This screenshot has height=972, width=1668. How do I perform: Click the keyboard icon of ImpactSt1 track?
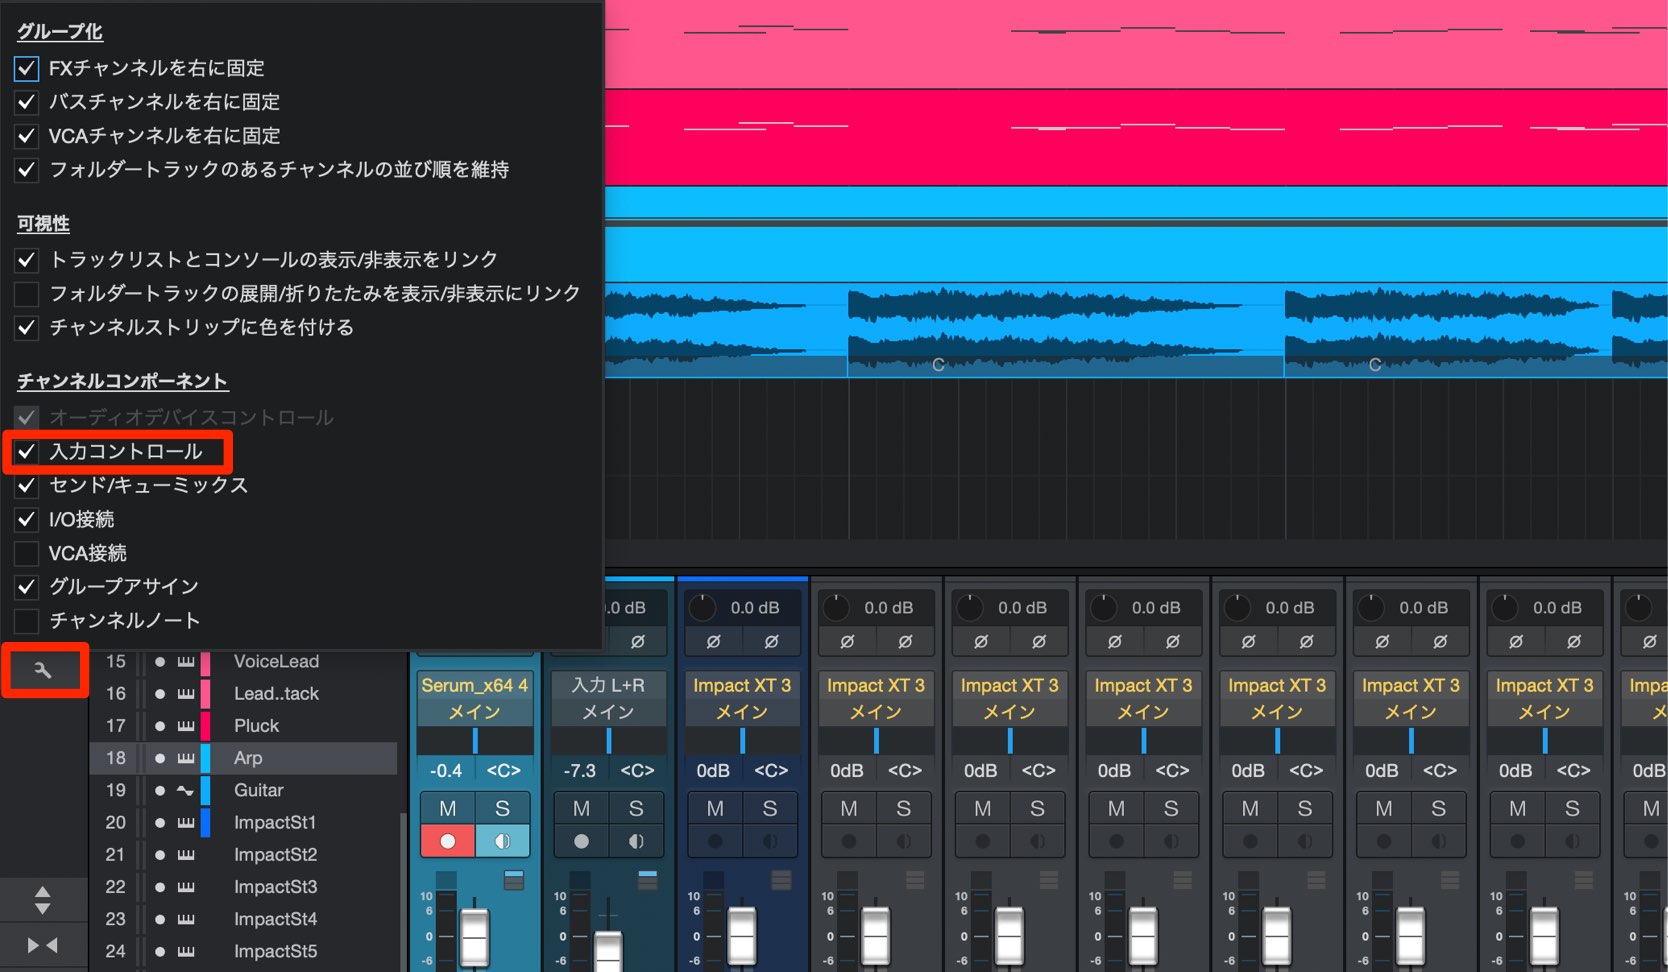[x=186, y=822]
